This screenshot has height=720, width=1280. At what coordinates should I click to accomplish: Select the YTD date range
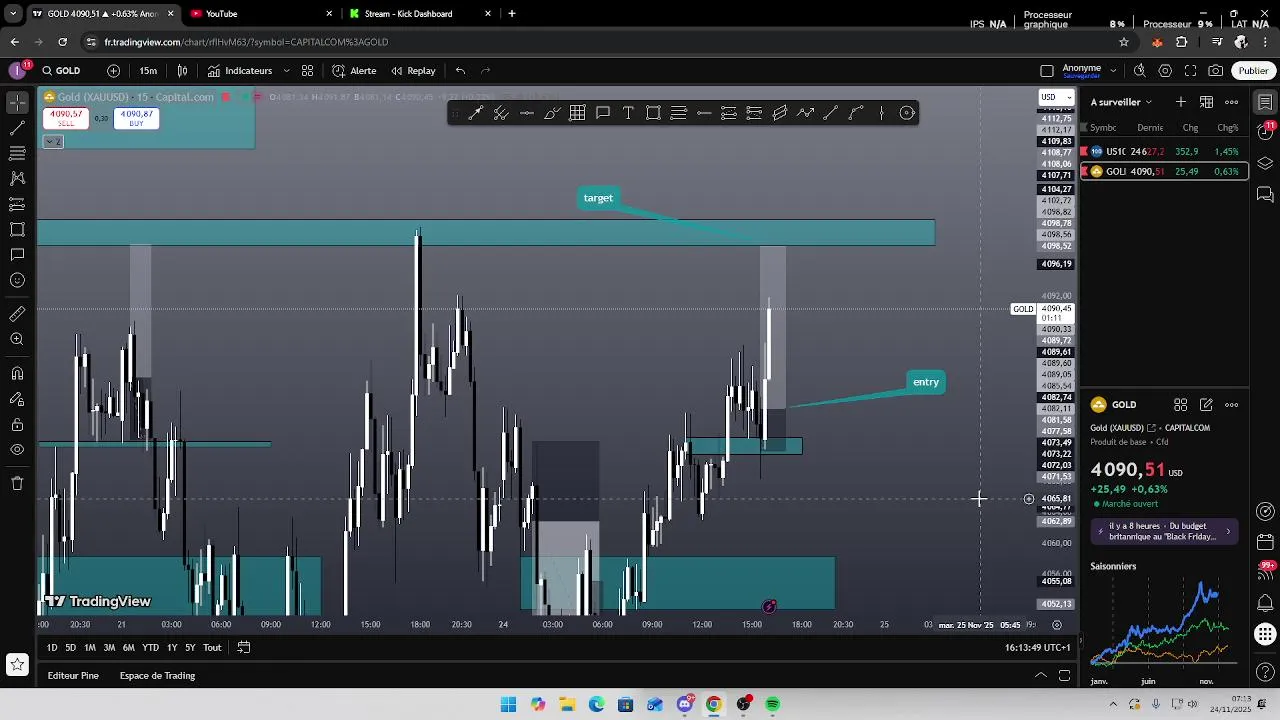pyautogui.click(x=150, y=648)
